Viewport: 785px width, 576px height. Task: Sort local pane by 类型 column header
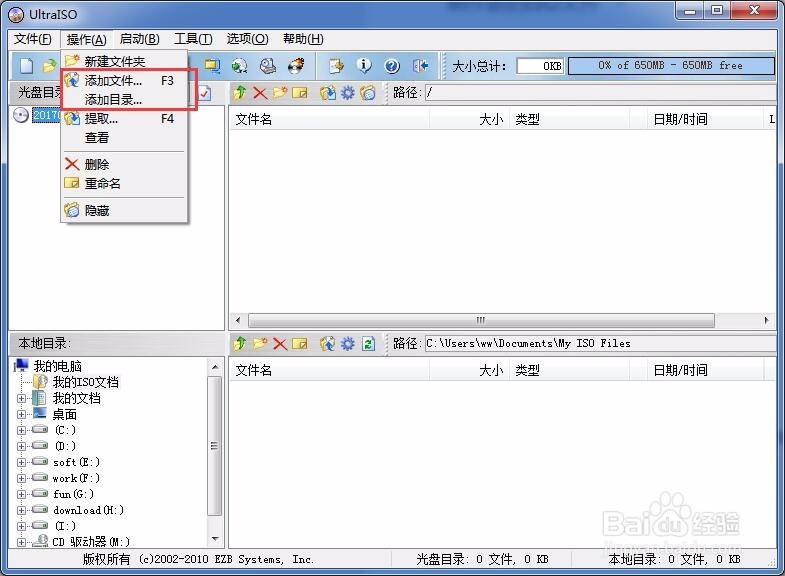pyautogui.click(x=569, y=371)
